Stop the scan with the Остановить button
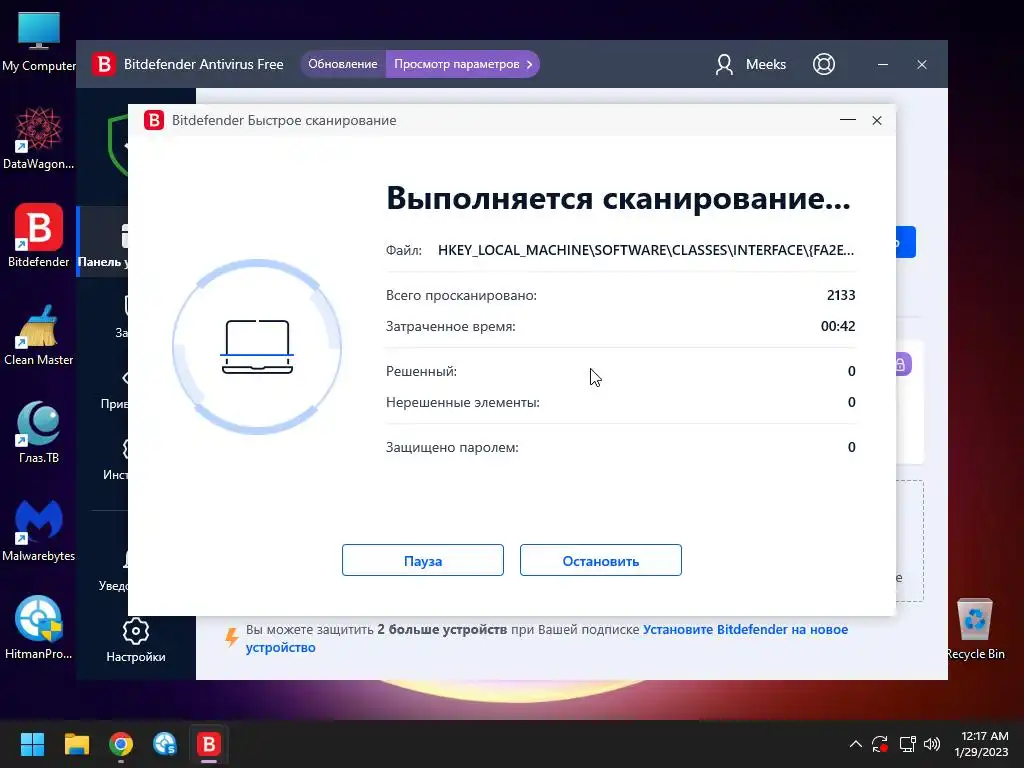 (601, 560)
